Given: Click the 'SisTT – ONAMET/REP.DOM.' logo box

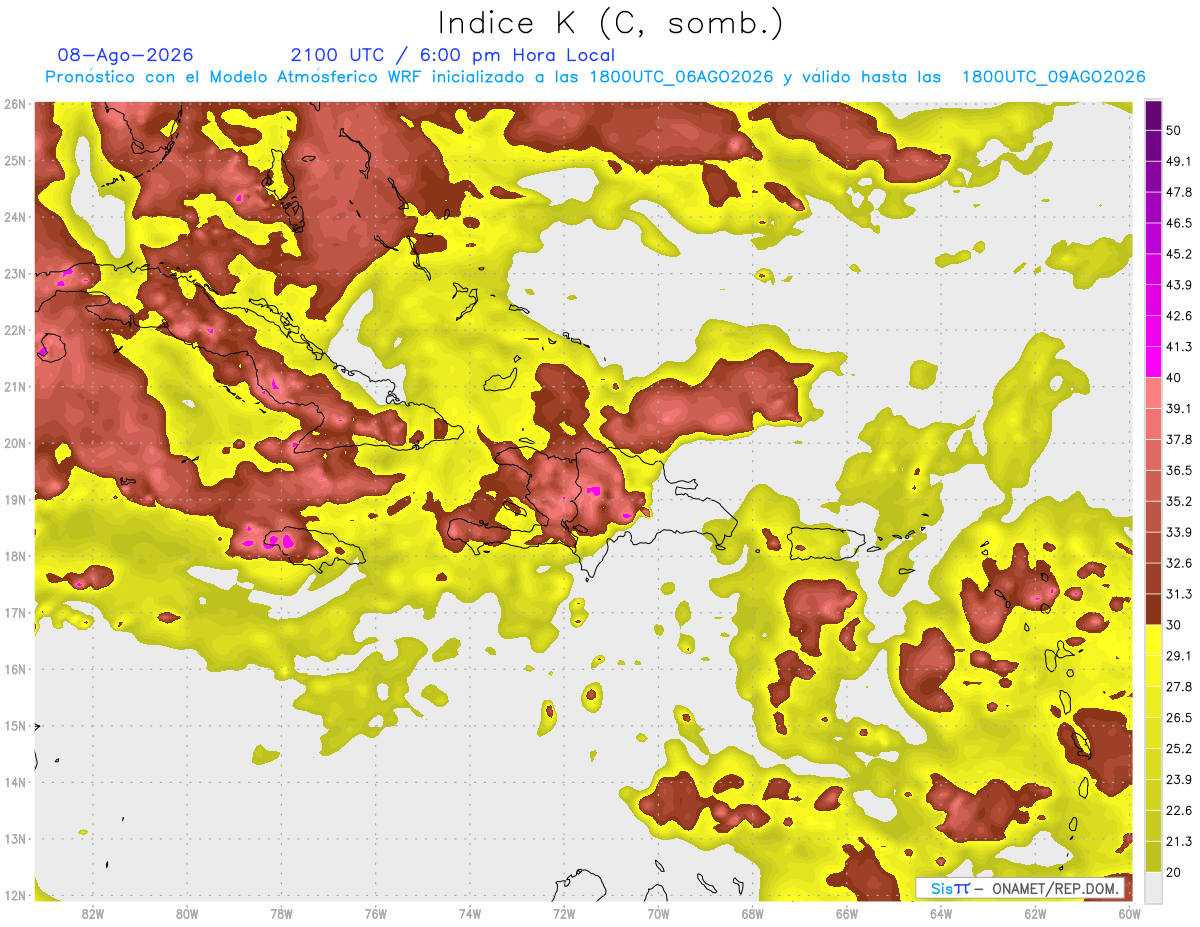Looking at the screenshot, I should (1021, 888).
